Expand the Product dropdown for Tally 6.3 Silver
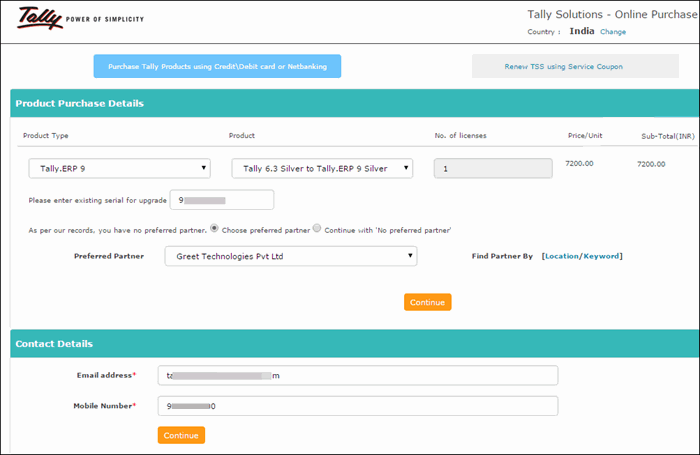 tap(322, 168)
